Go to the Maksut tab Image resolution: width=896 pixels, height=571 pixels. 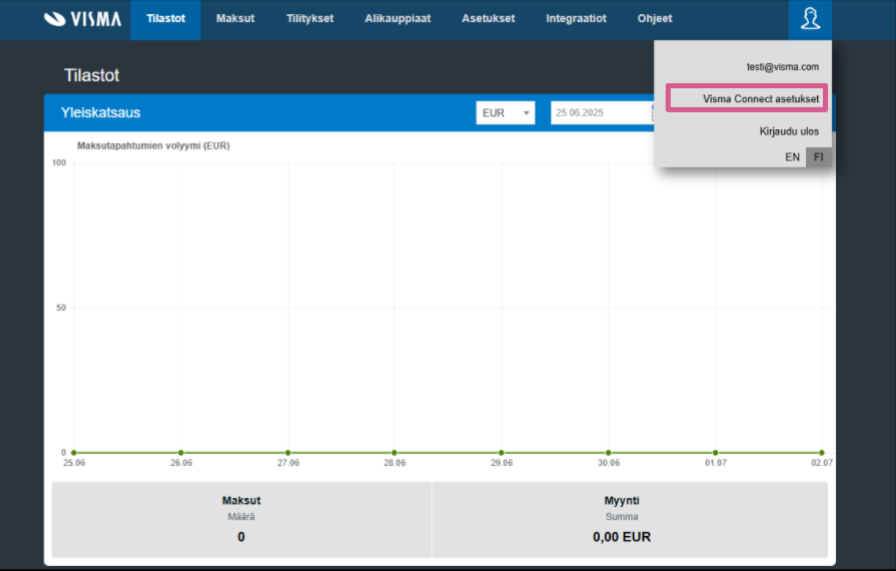[x=235, y=19]
